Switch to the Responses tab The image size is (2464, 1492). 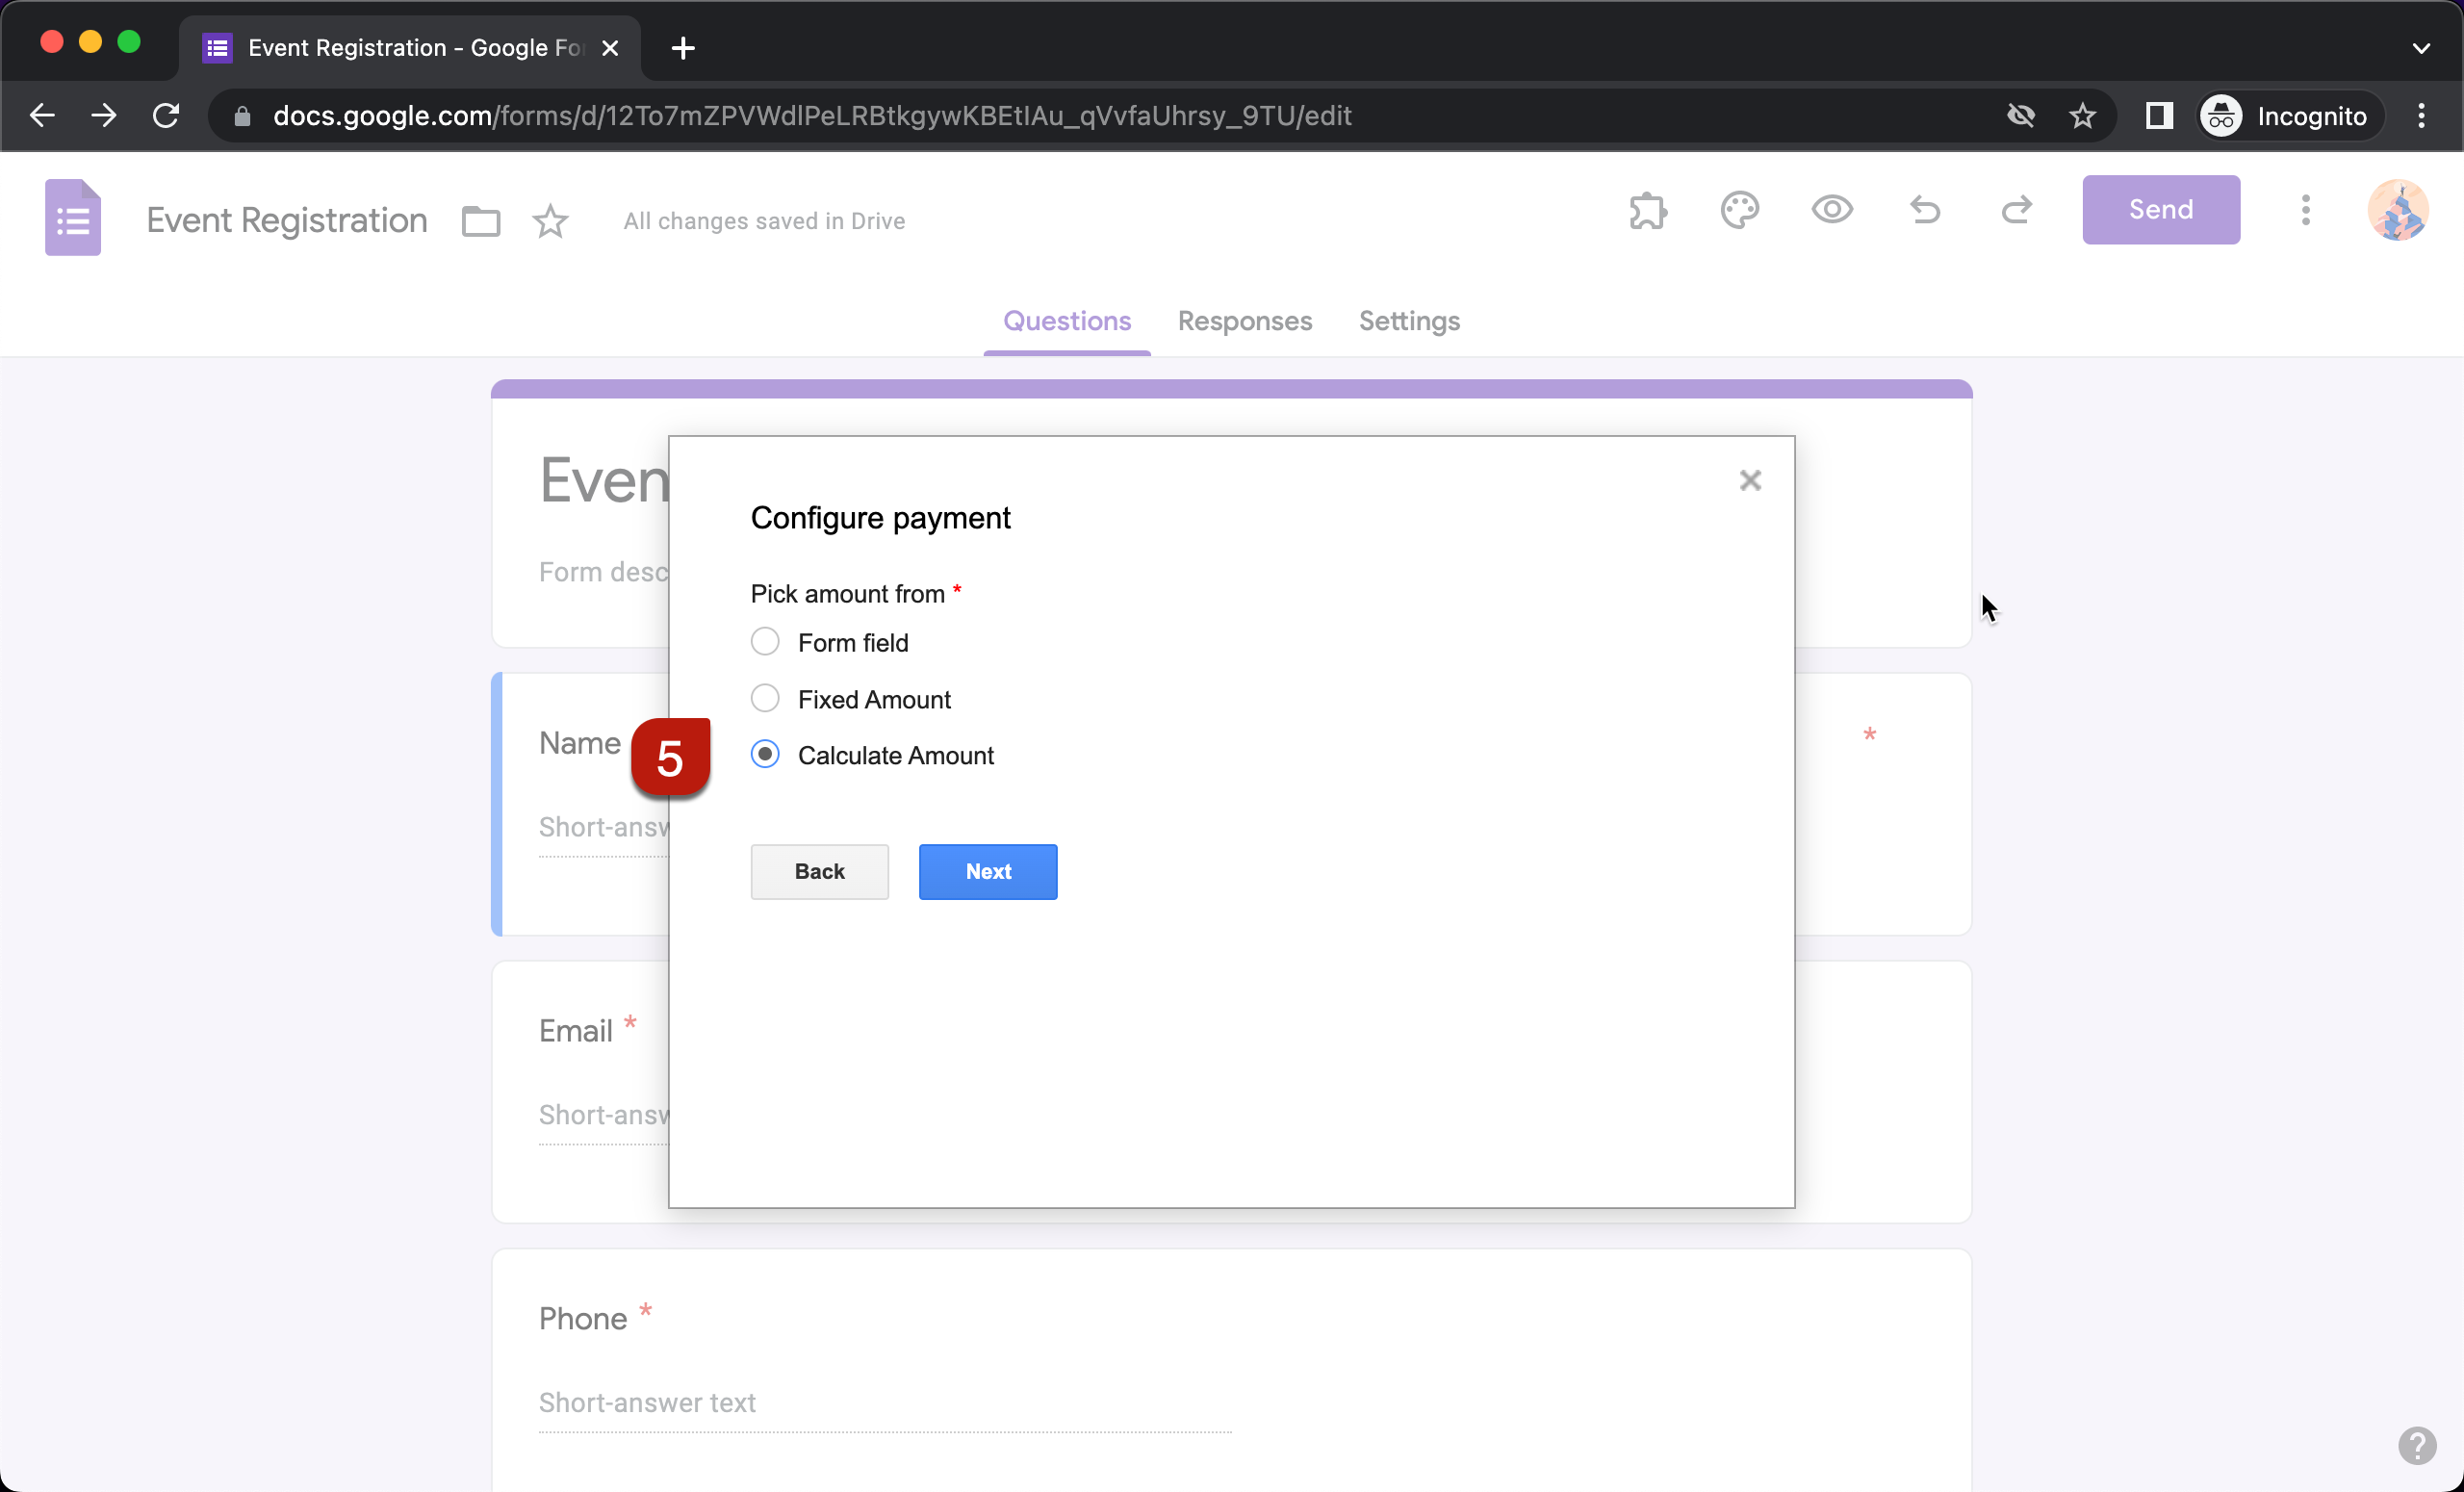[x=1244, y=321]
